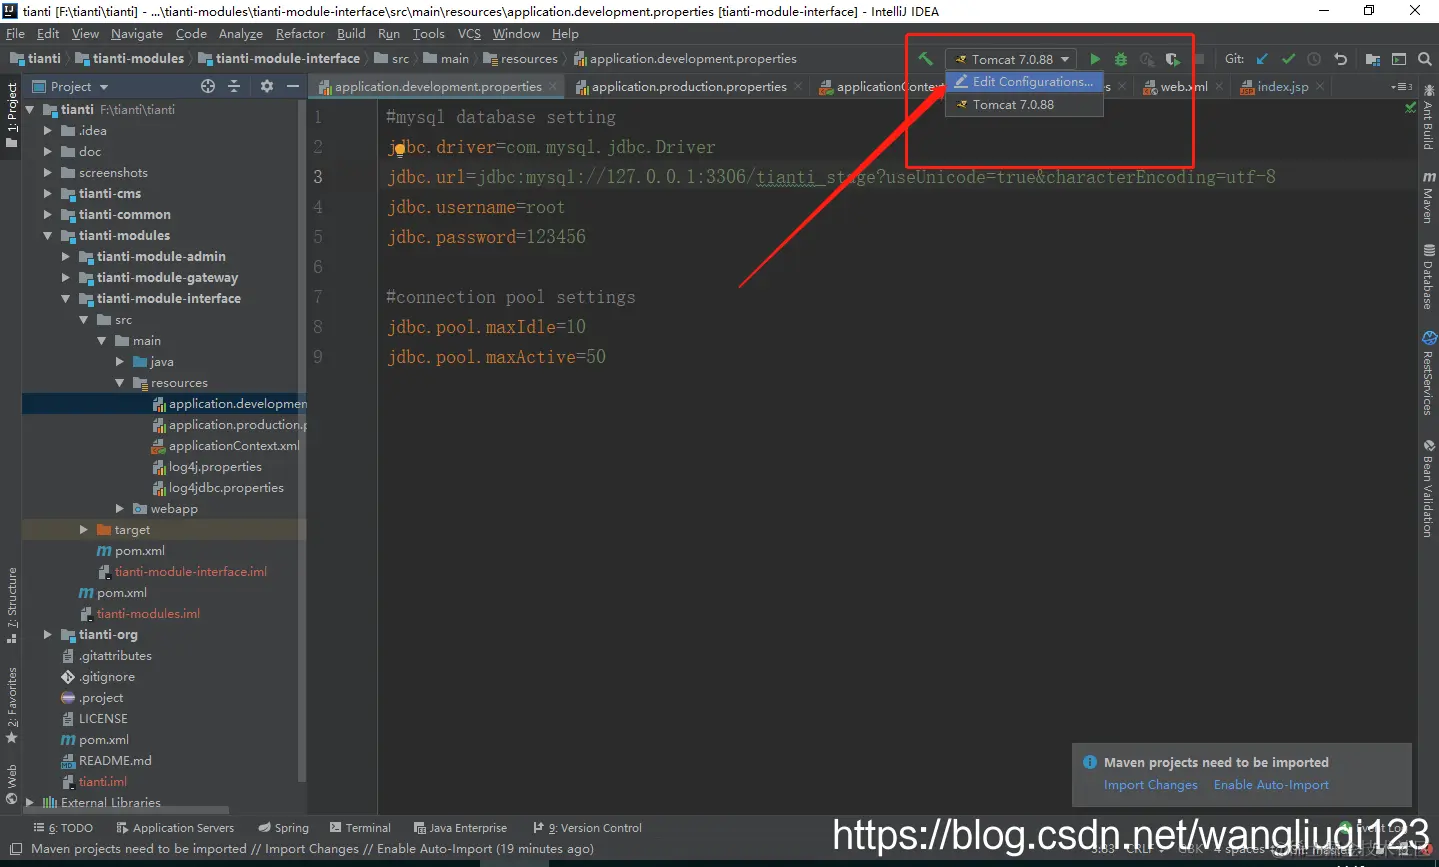Expand the tianti-cms module
This screenshot has height=867, width=1439.
tap(48, 194)
